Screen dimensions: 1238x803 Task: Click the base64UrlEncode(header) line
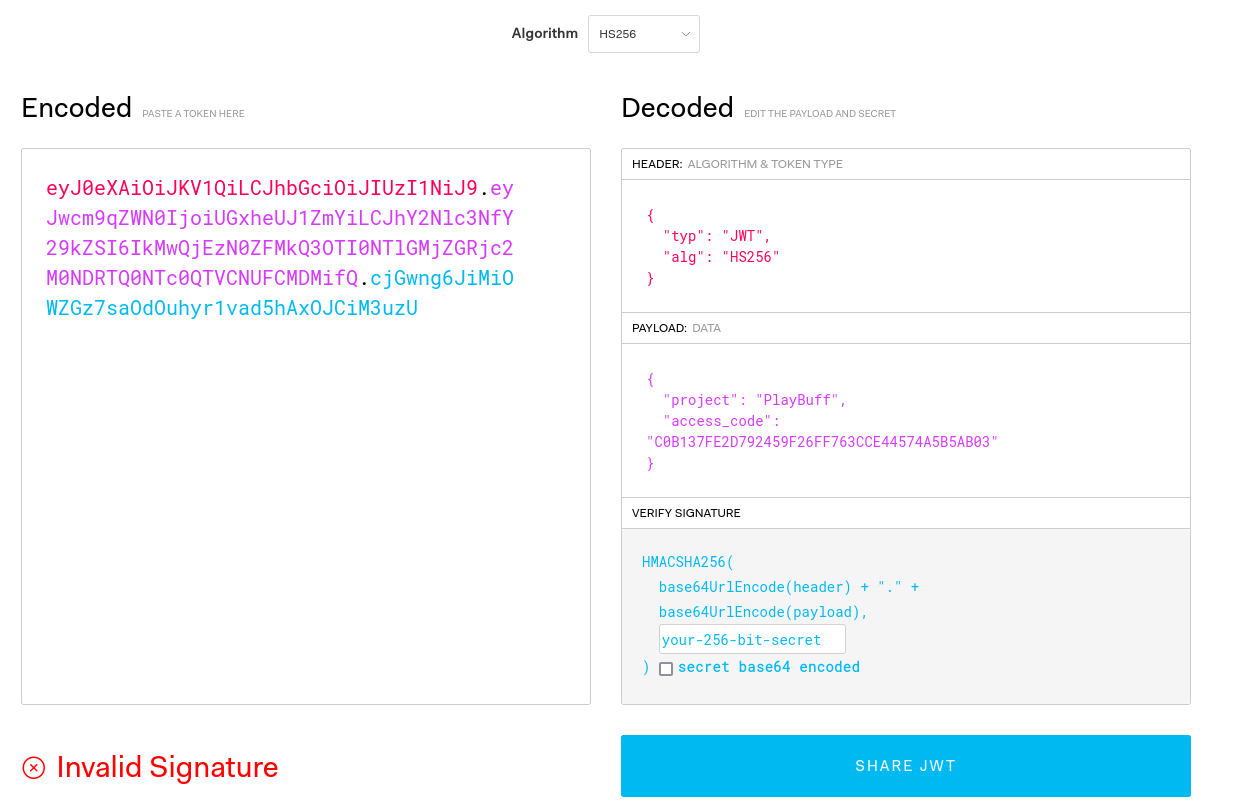click(789, 587)
